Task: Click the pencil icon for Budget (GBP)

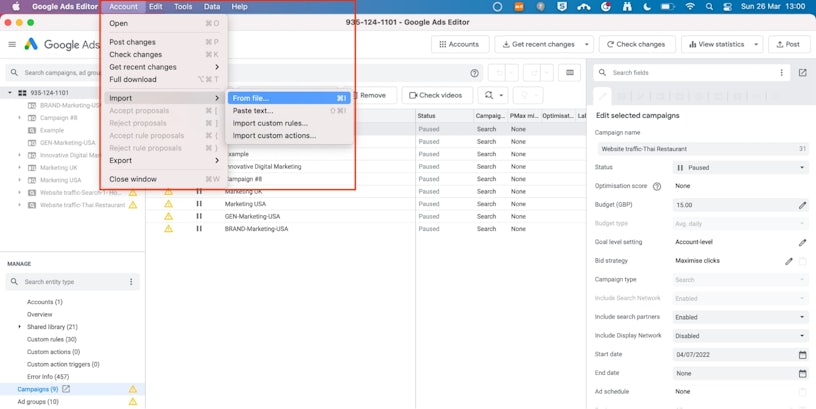Action: [x=802, y=205]
